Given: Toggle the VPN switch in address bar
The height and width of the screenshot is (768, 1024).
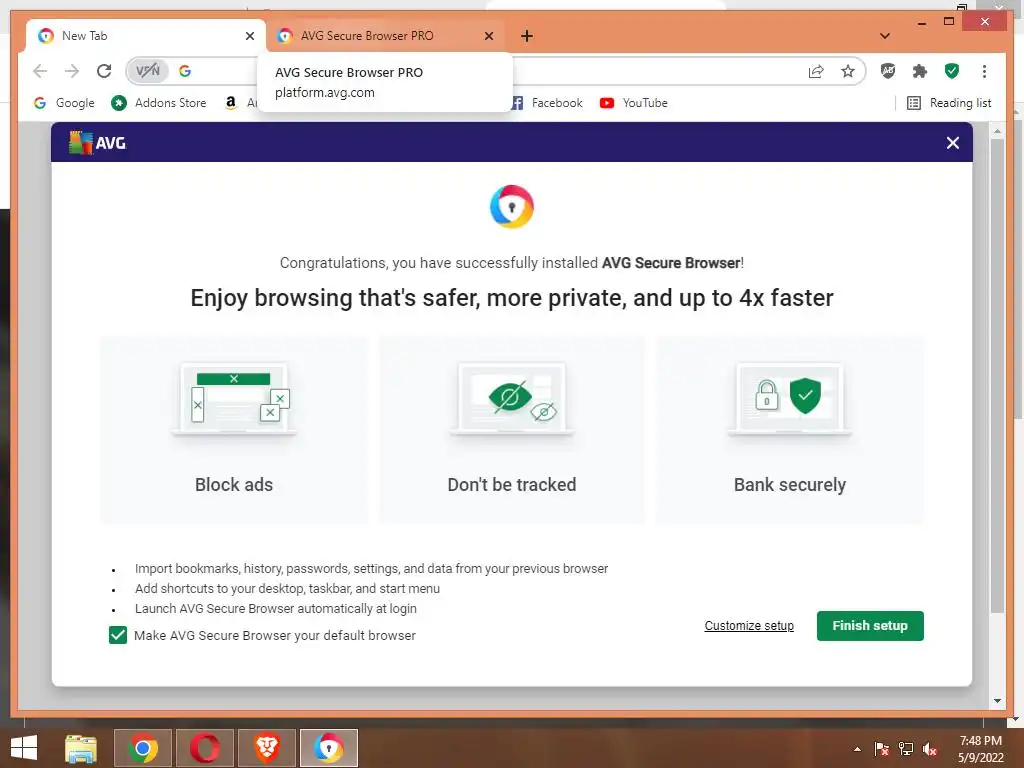Looking at the screenshot, I should 148,71.
